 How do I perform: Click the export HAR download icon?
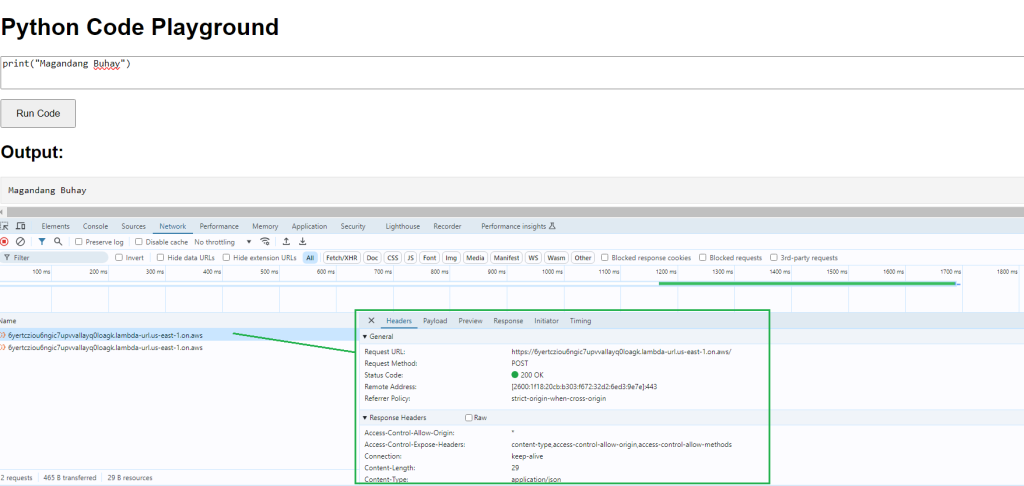pyautogui.click(x=302, y=242)
